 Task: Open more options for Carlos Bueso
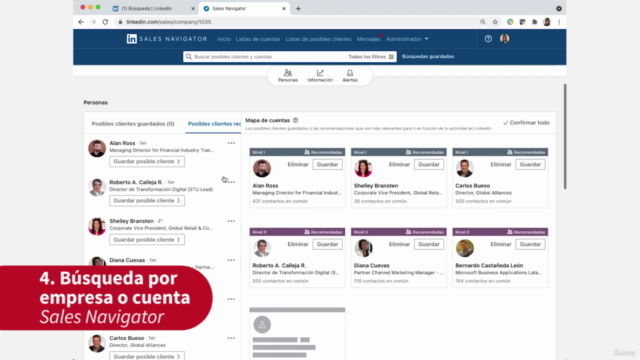pyautogui.click(x=231, y=338)
